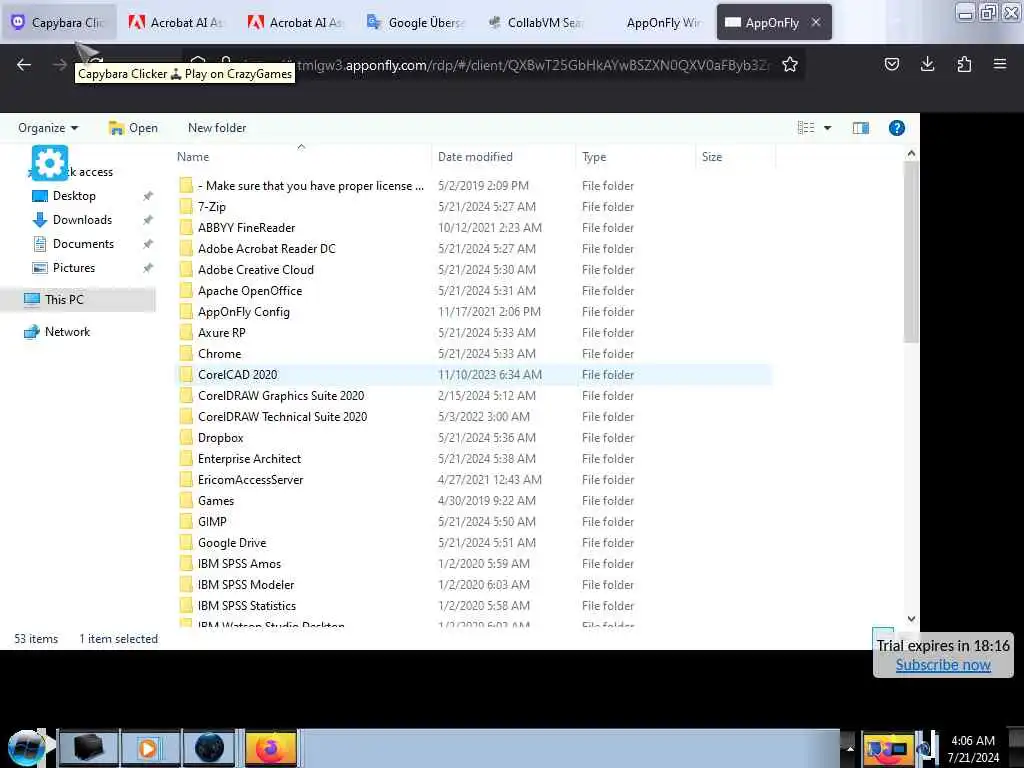Click the file list scrollbar up arrow

pos(911,153)
